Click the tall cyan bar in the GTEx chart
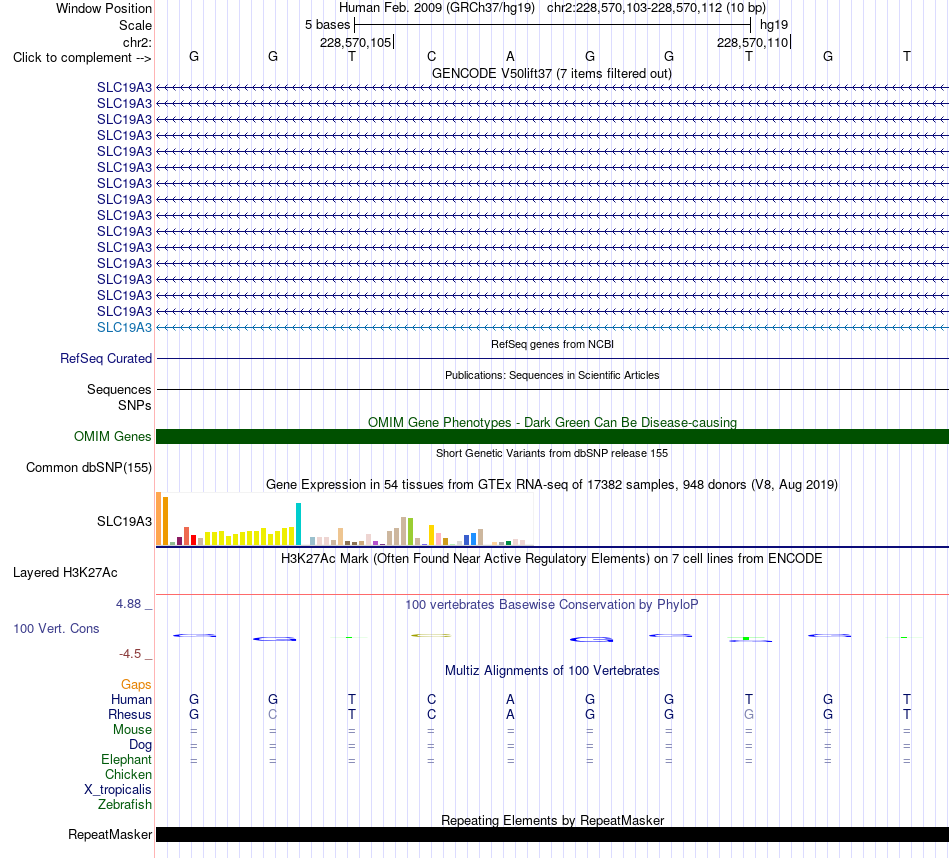Viewport: 950px width, 858px height. tap(298, 524)
